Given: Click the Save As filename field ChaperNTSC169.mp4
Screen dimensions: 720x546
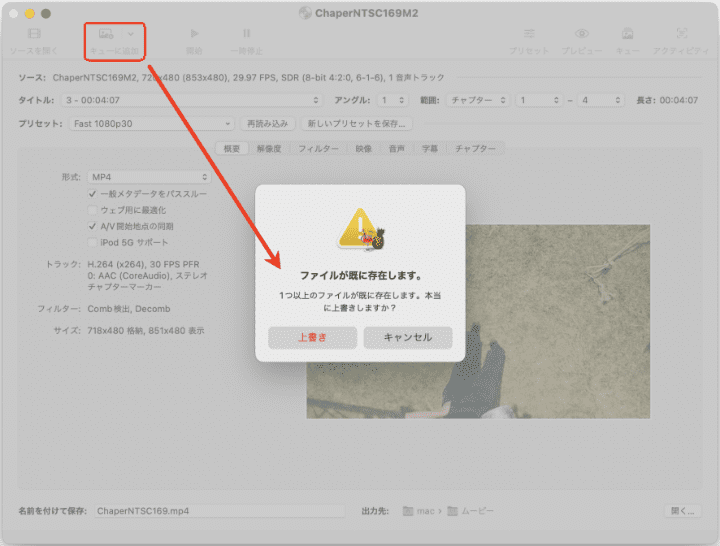Looking at the screenshot, I should (220, 511).
